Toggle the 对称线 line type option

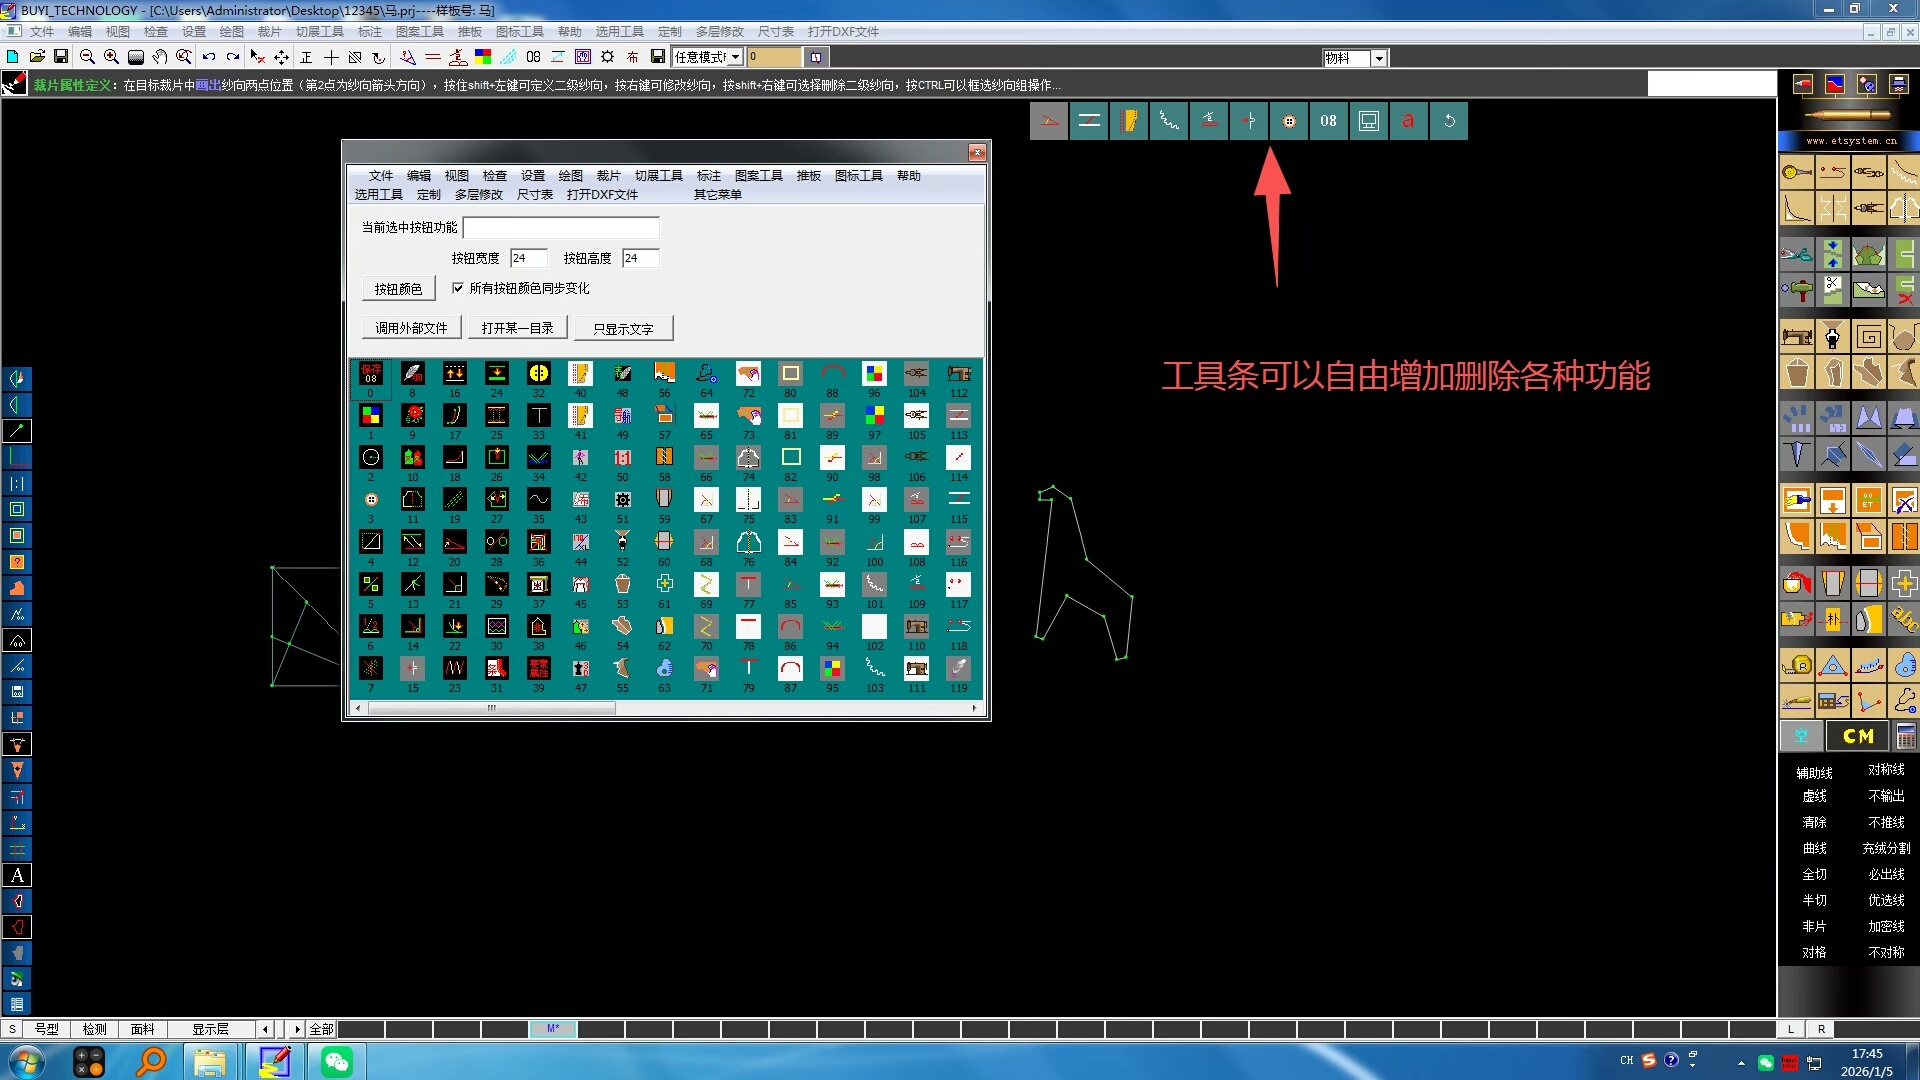tap(1886, 769)
